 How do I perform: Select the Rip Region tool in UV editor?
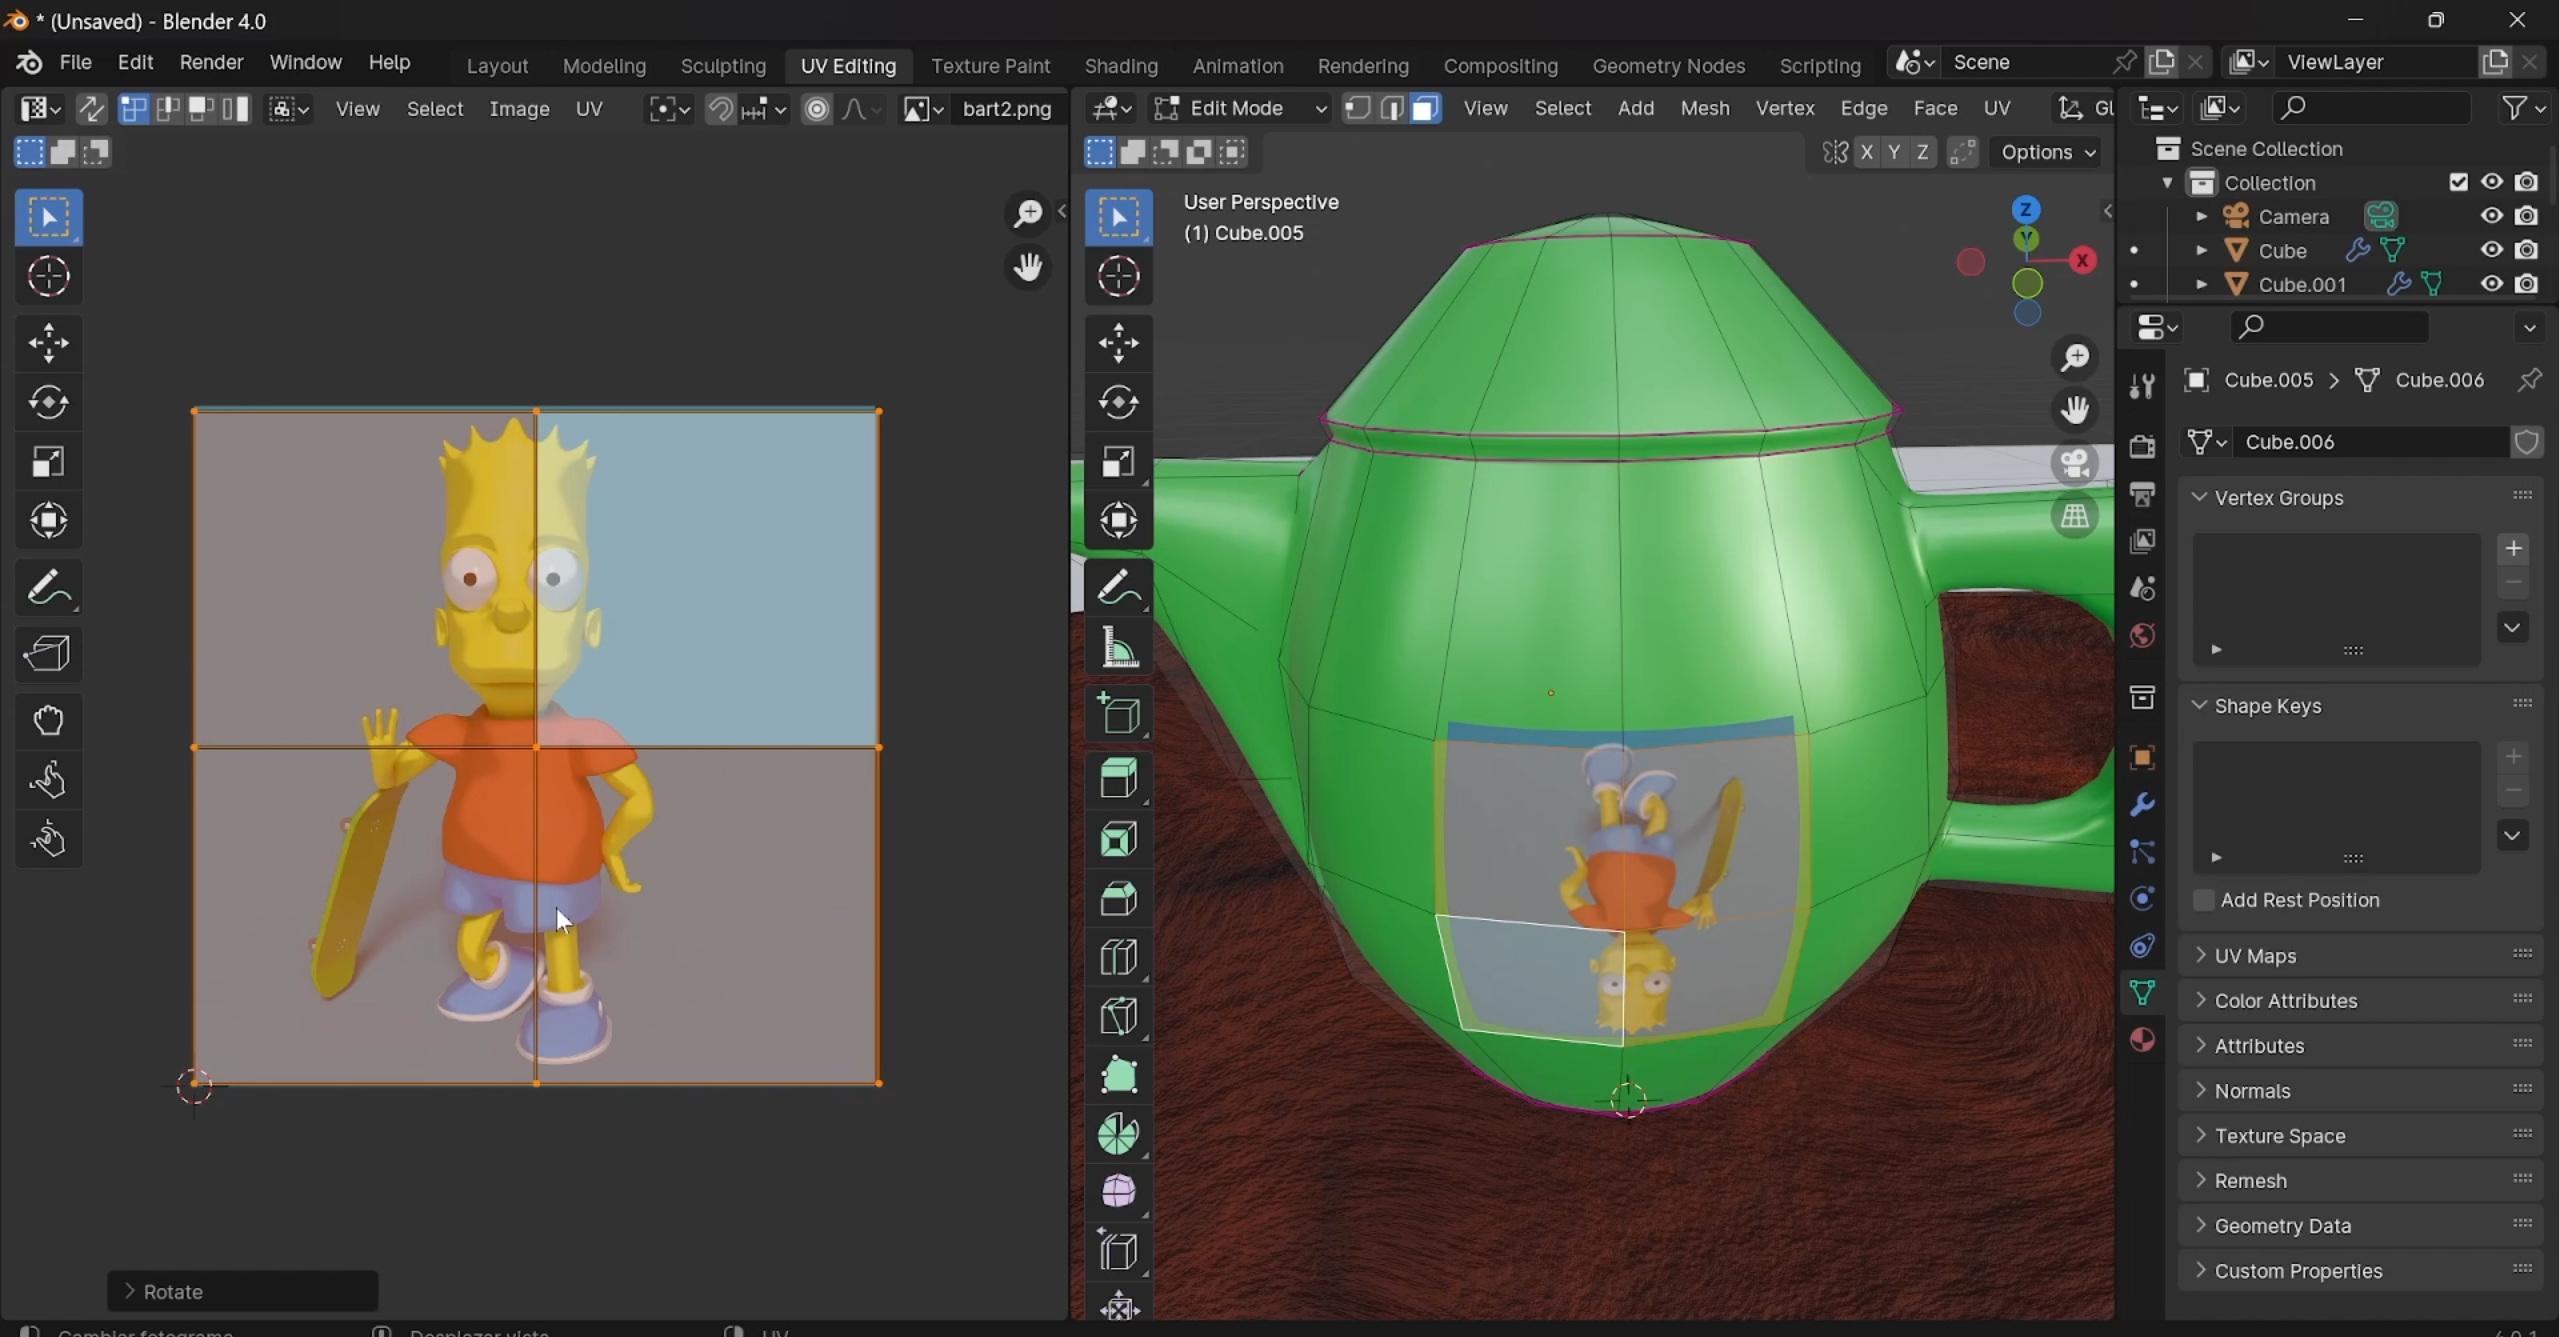pyautogui.click(x=48, y=654)
